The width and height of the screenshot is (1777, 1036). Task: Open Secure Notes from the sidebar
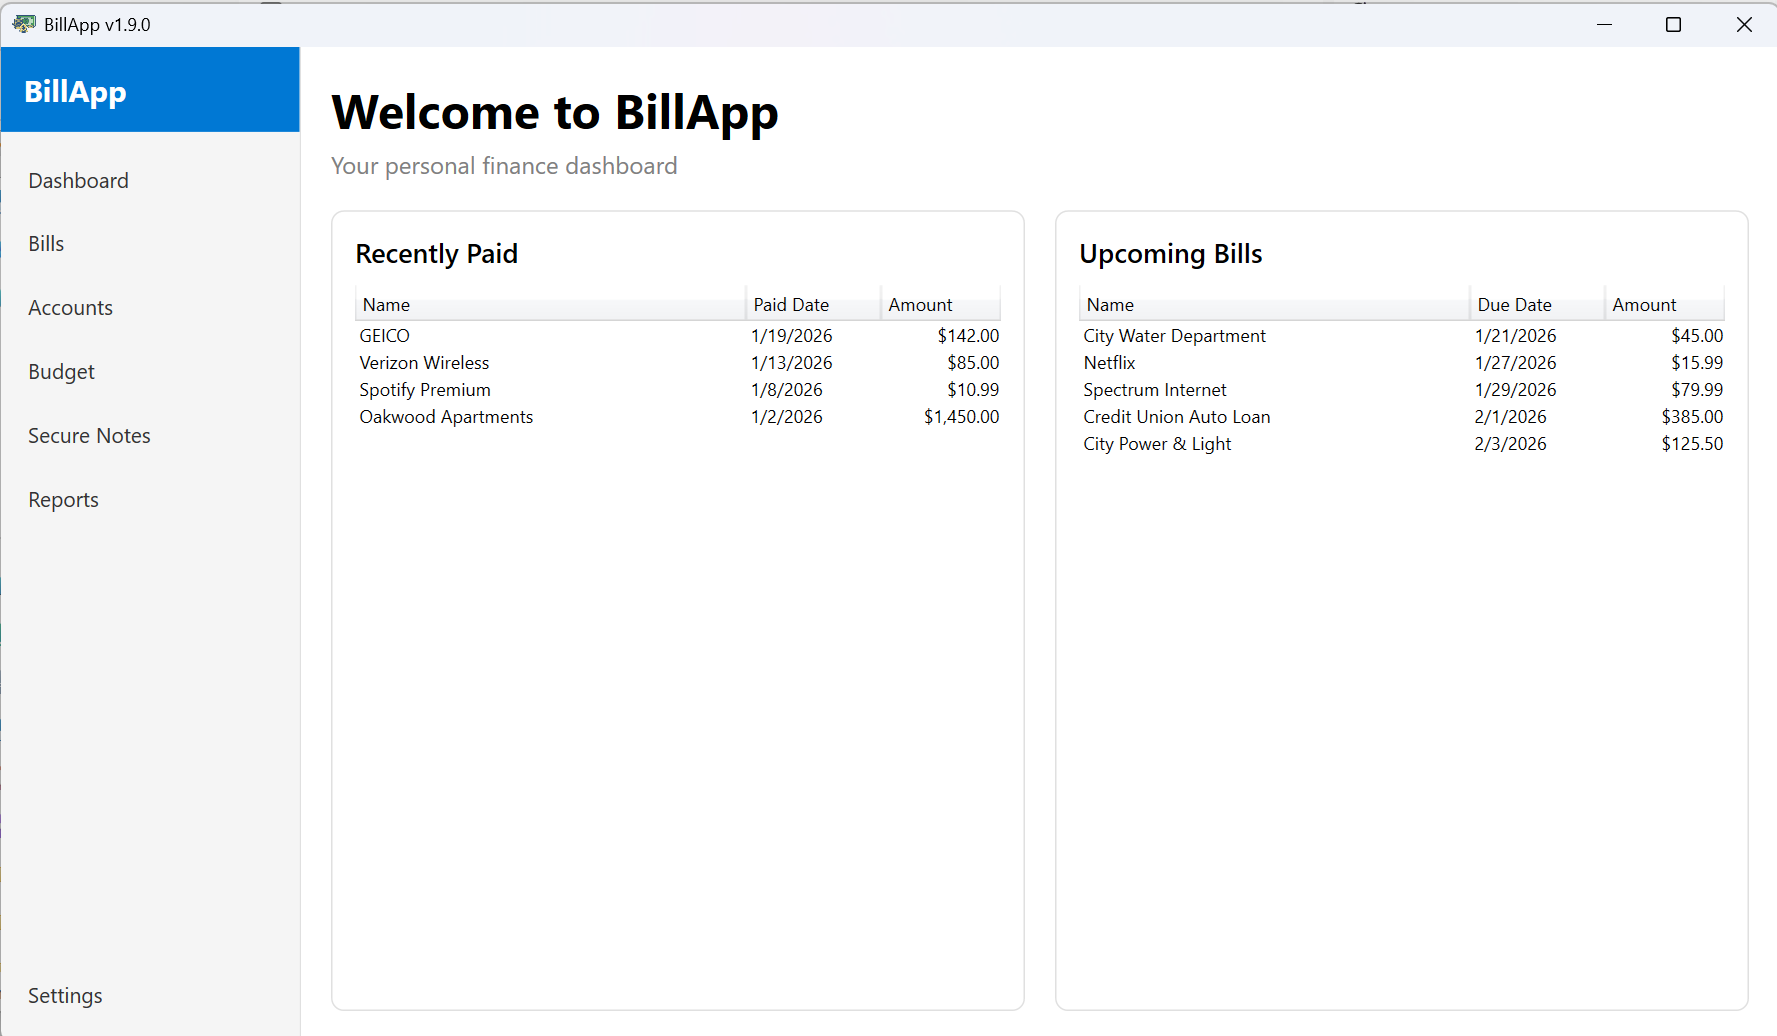click(89, 435)
